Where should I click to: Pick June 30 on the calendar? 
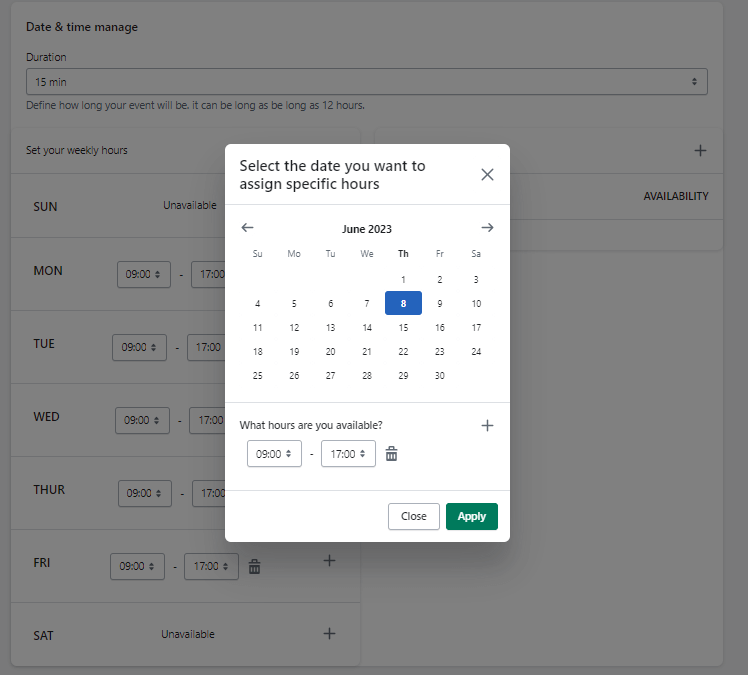[439, 376]
